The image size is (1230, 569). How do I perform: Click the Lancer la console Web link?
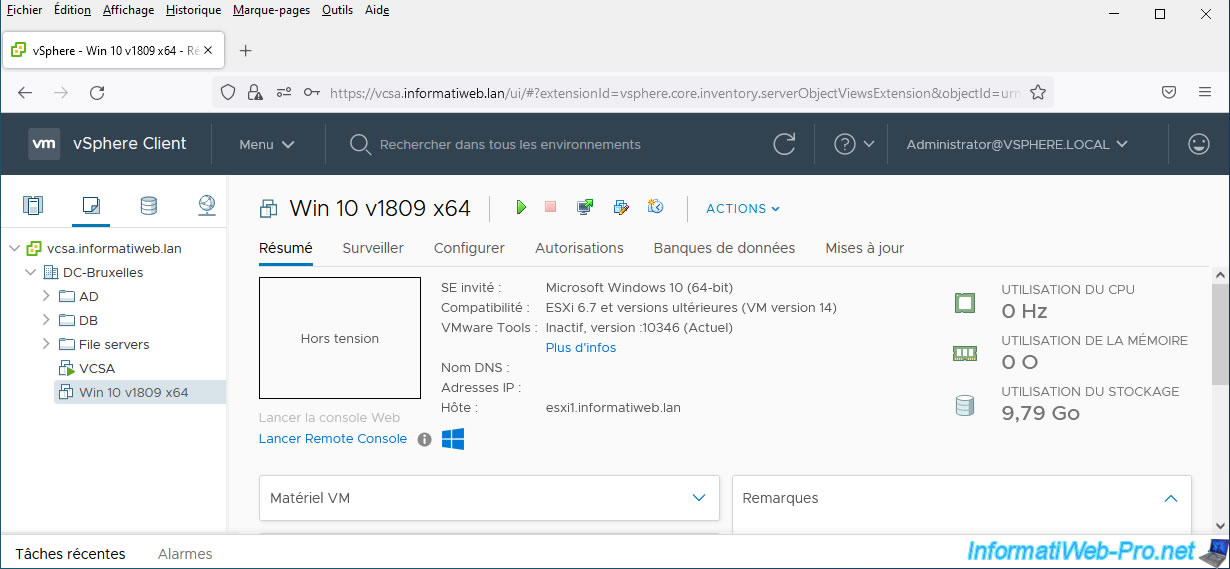pos(329,418)
